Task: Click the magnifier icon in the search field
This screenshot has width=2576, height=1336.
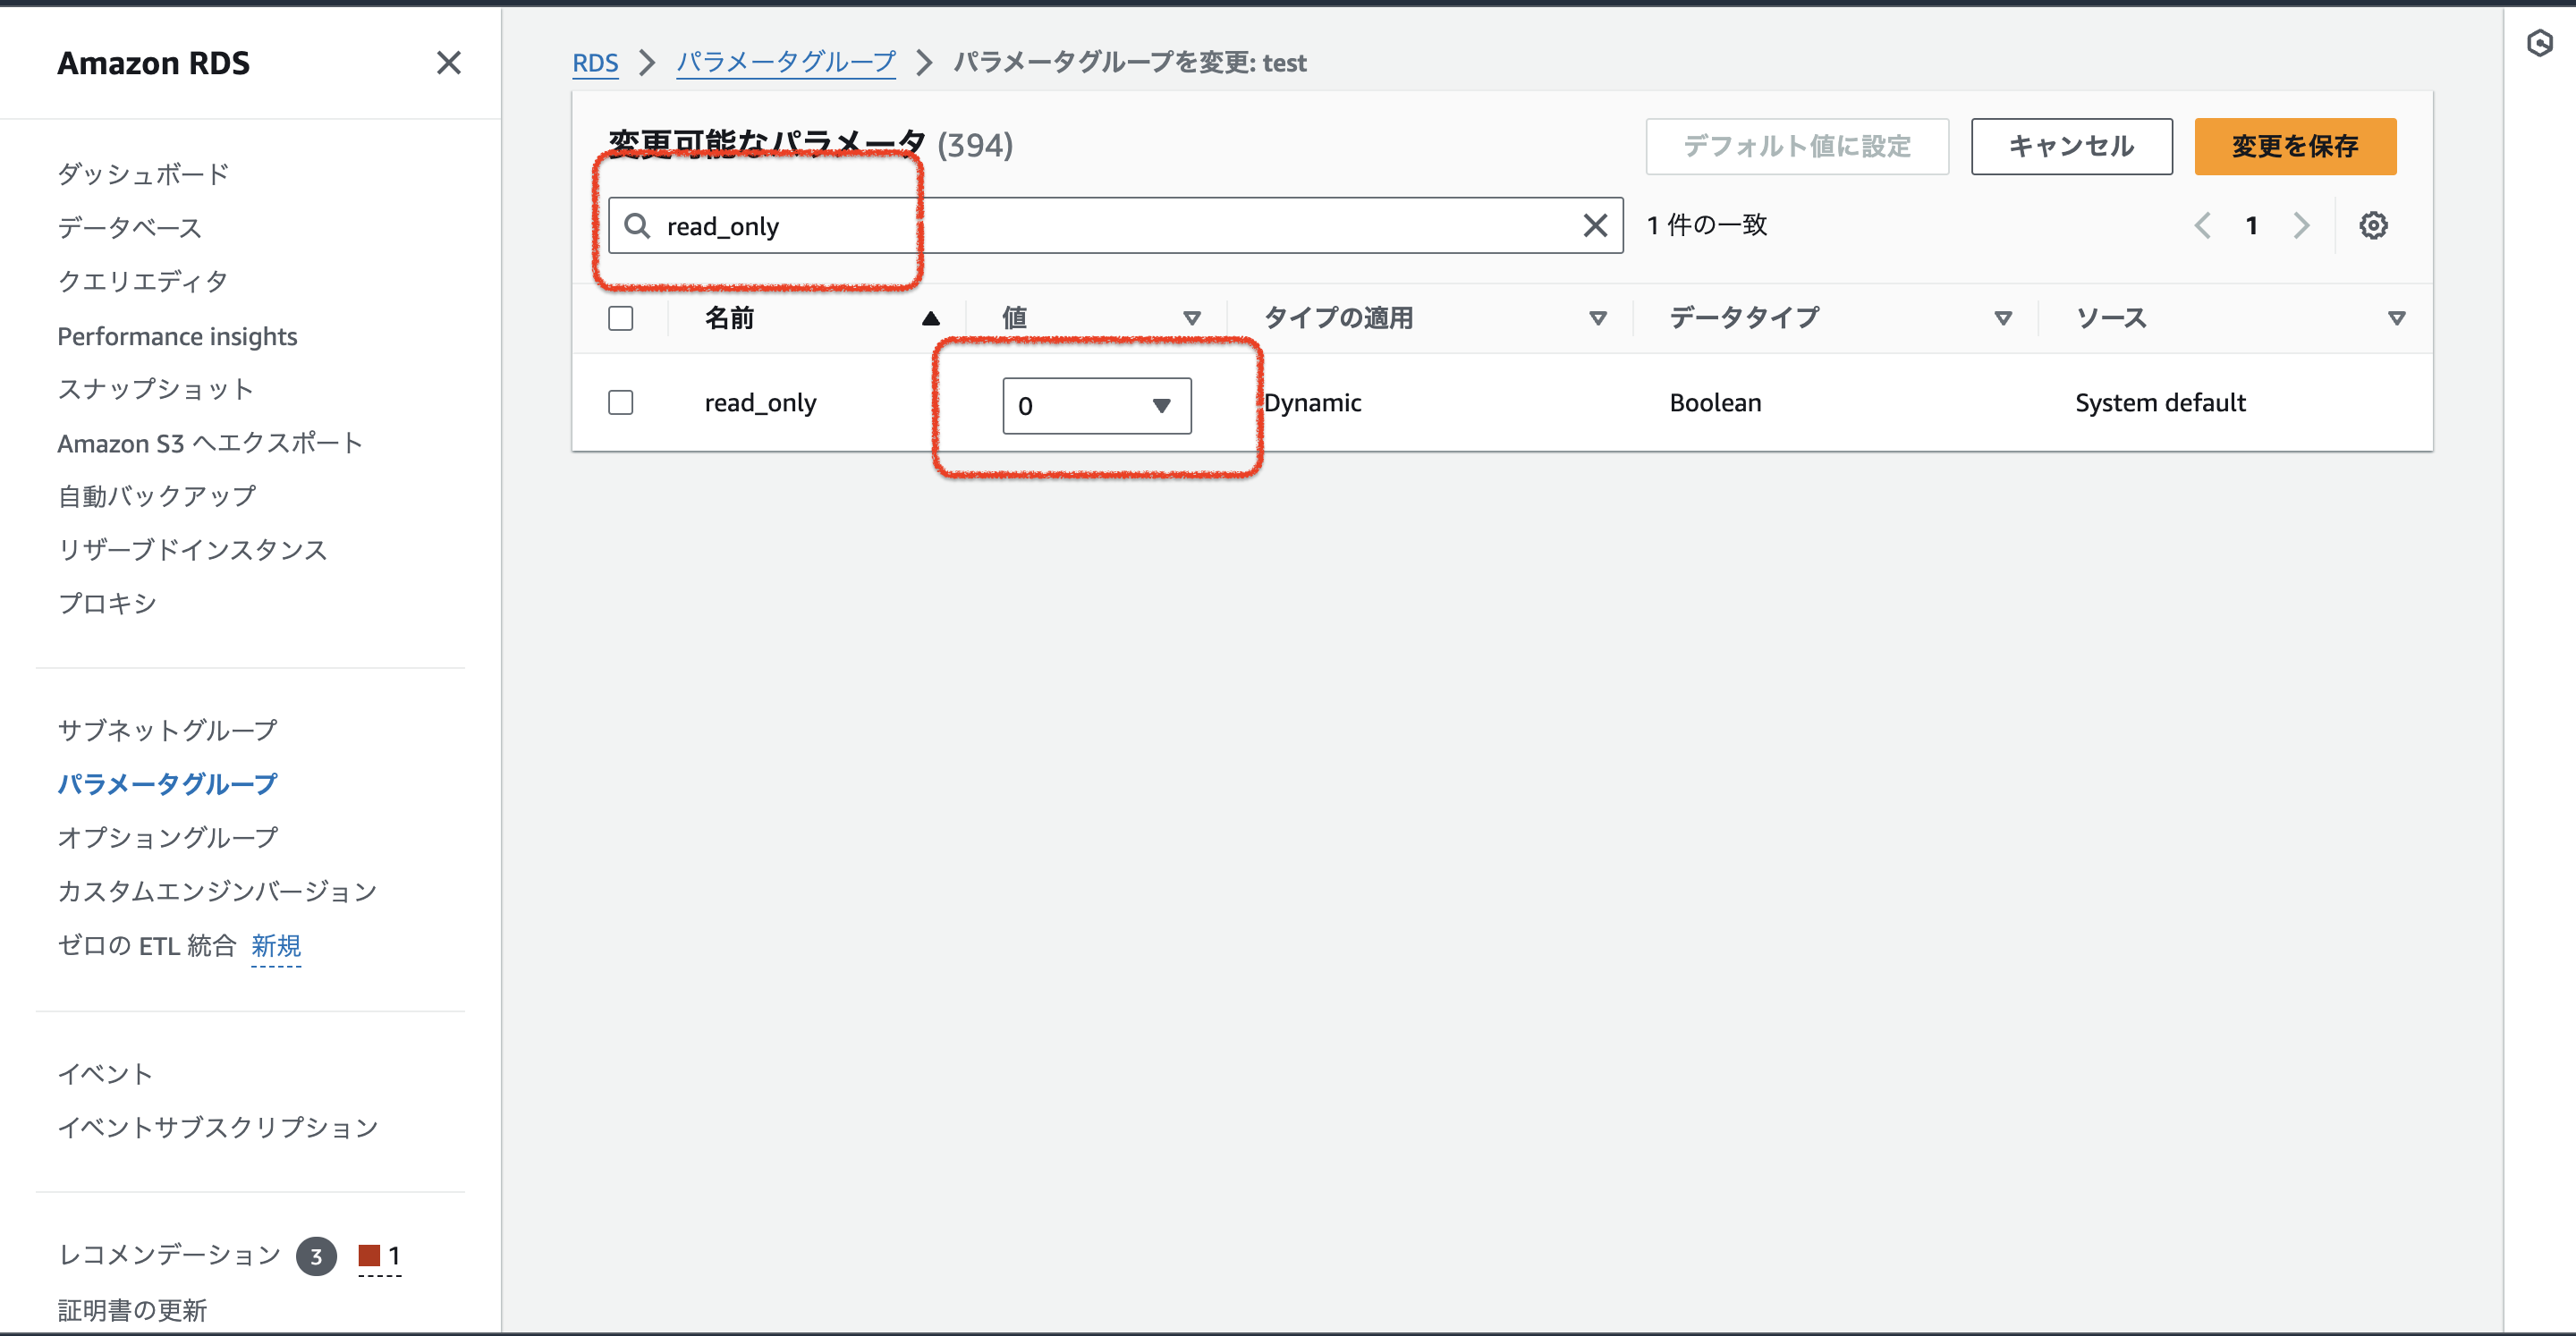Action: (x=637, y=226)
